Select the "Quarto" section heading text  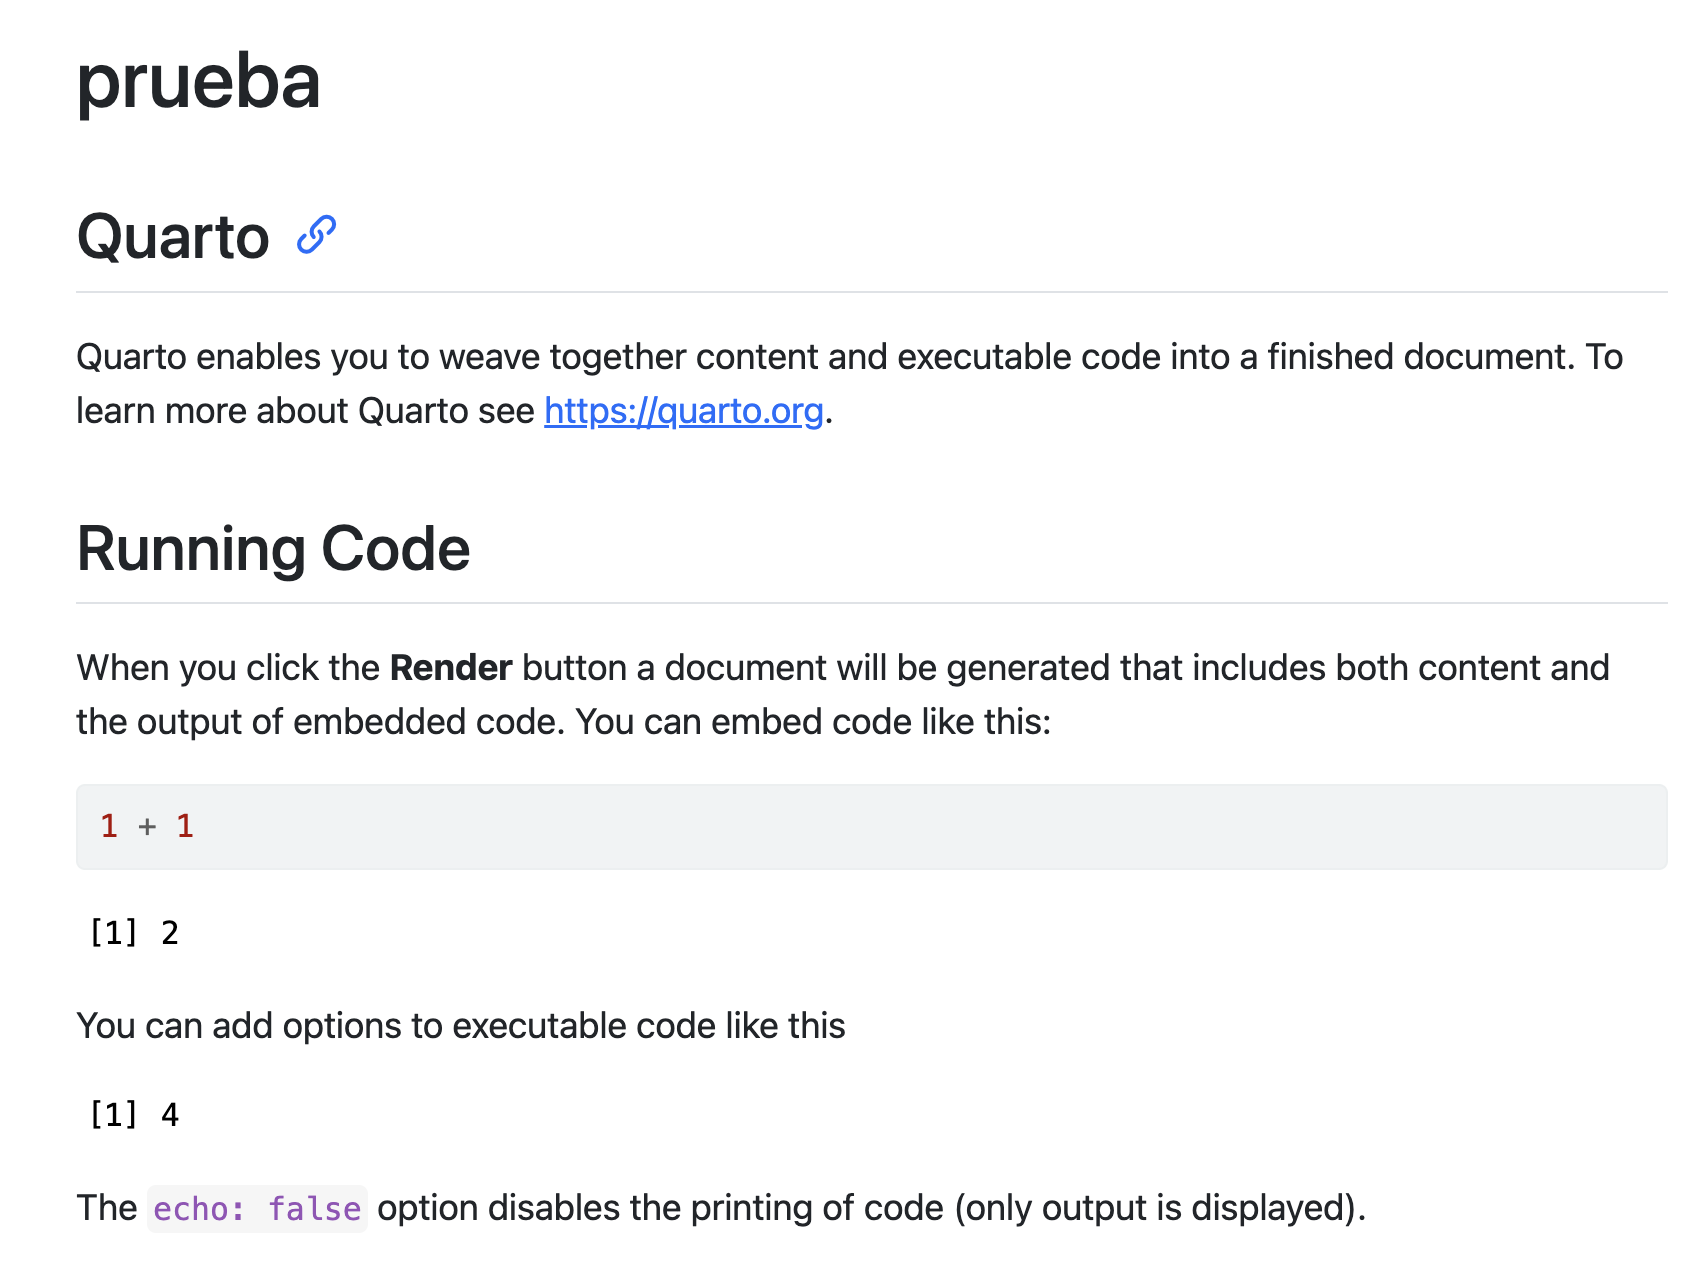tap(173, 238)
